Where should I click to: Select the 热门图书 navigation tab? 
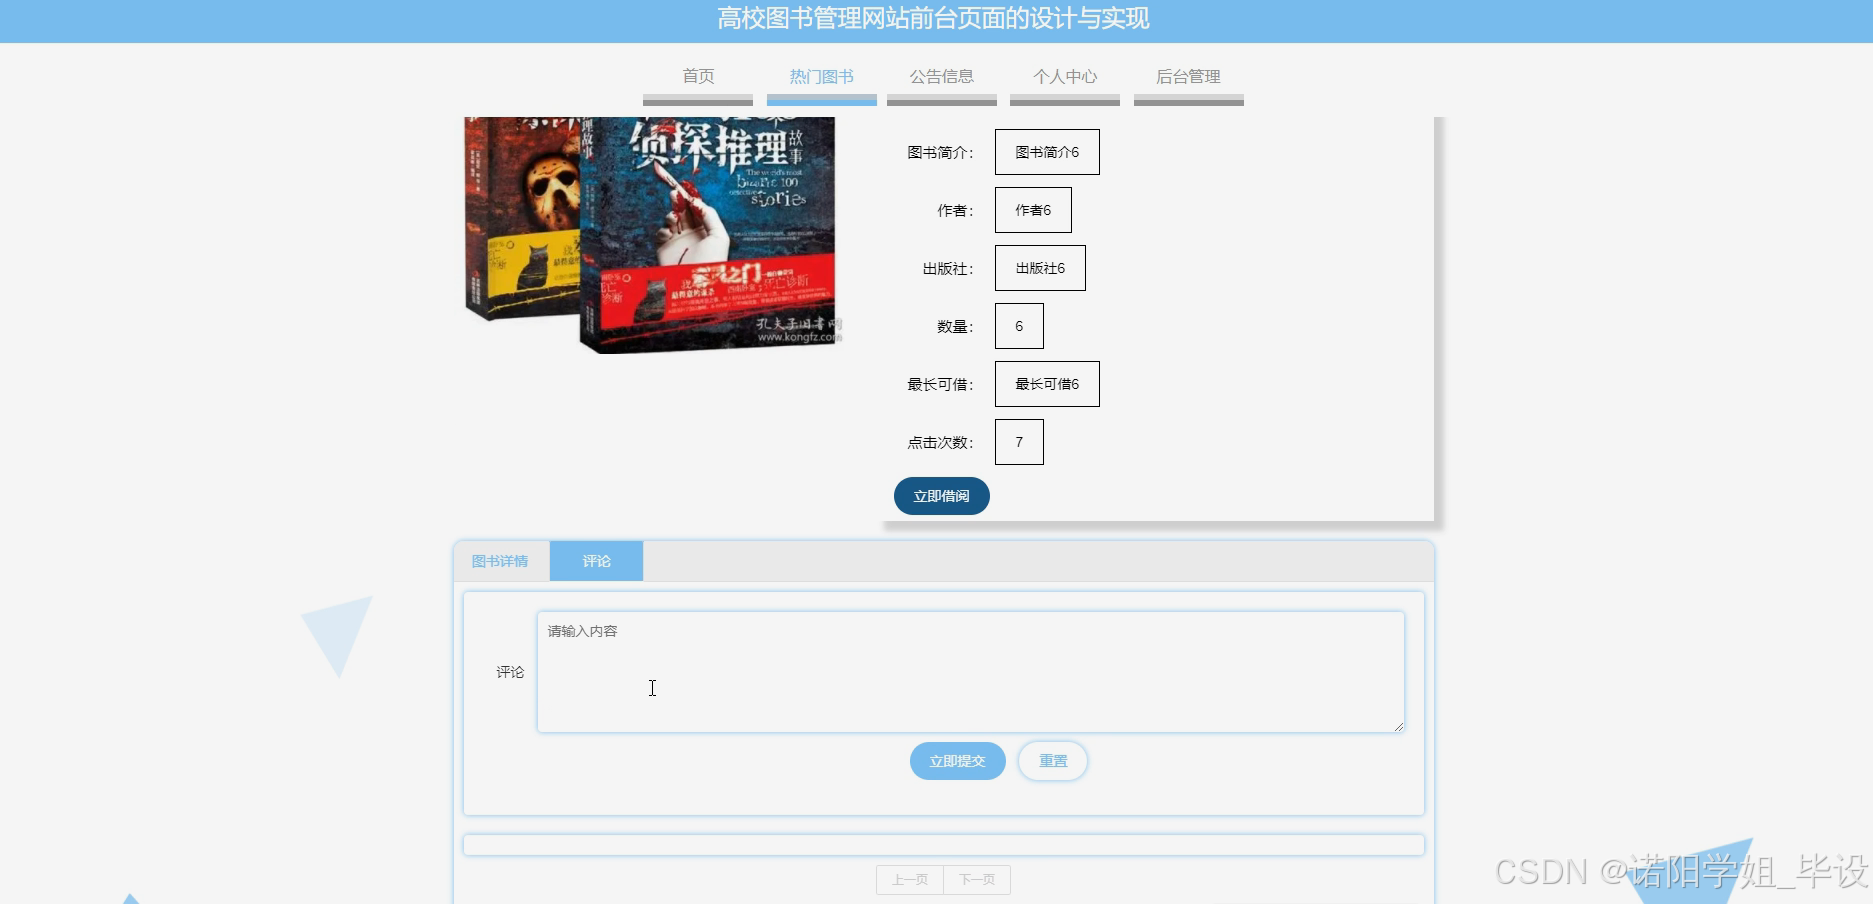coord(821,76)
